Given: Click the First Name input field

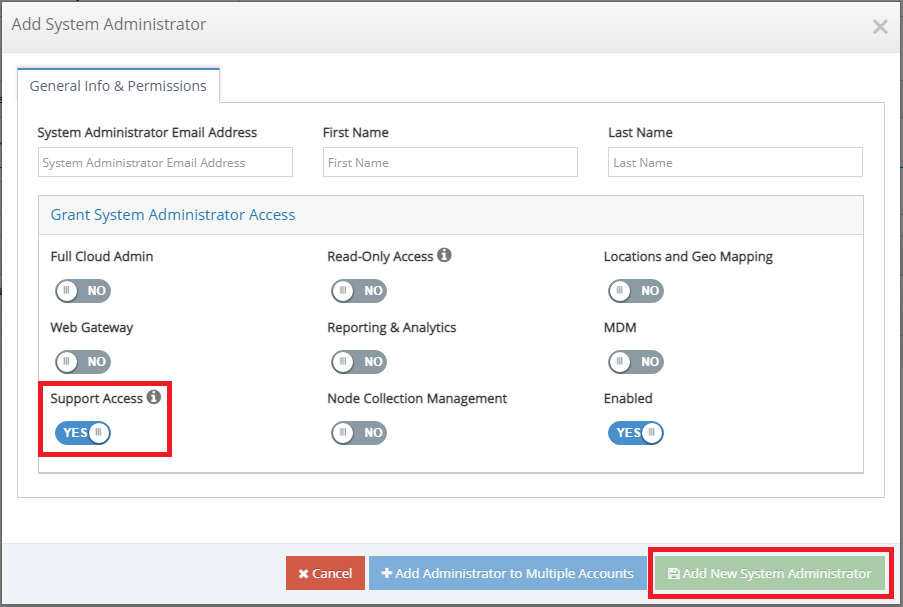Looking at the screenshot, I should (x=450, y=162).
